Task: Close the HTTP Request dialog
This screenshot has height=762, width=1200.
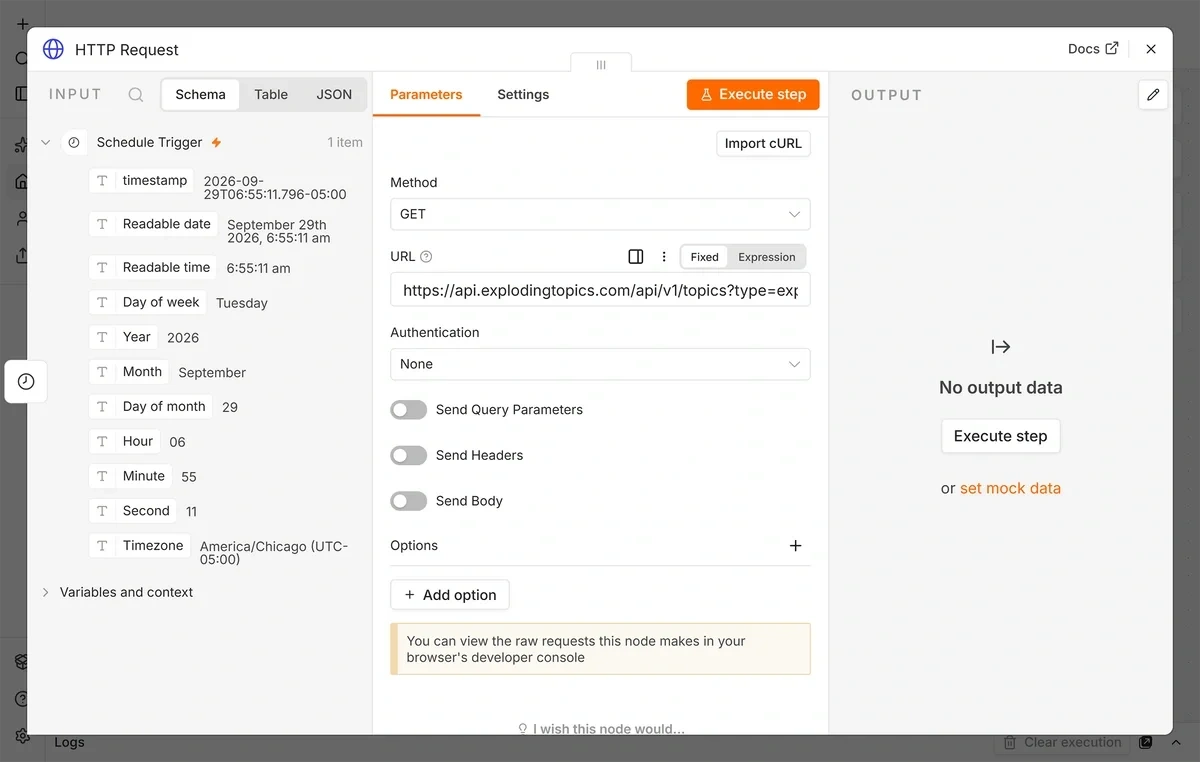Action: coord(1151,49)
